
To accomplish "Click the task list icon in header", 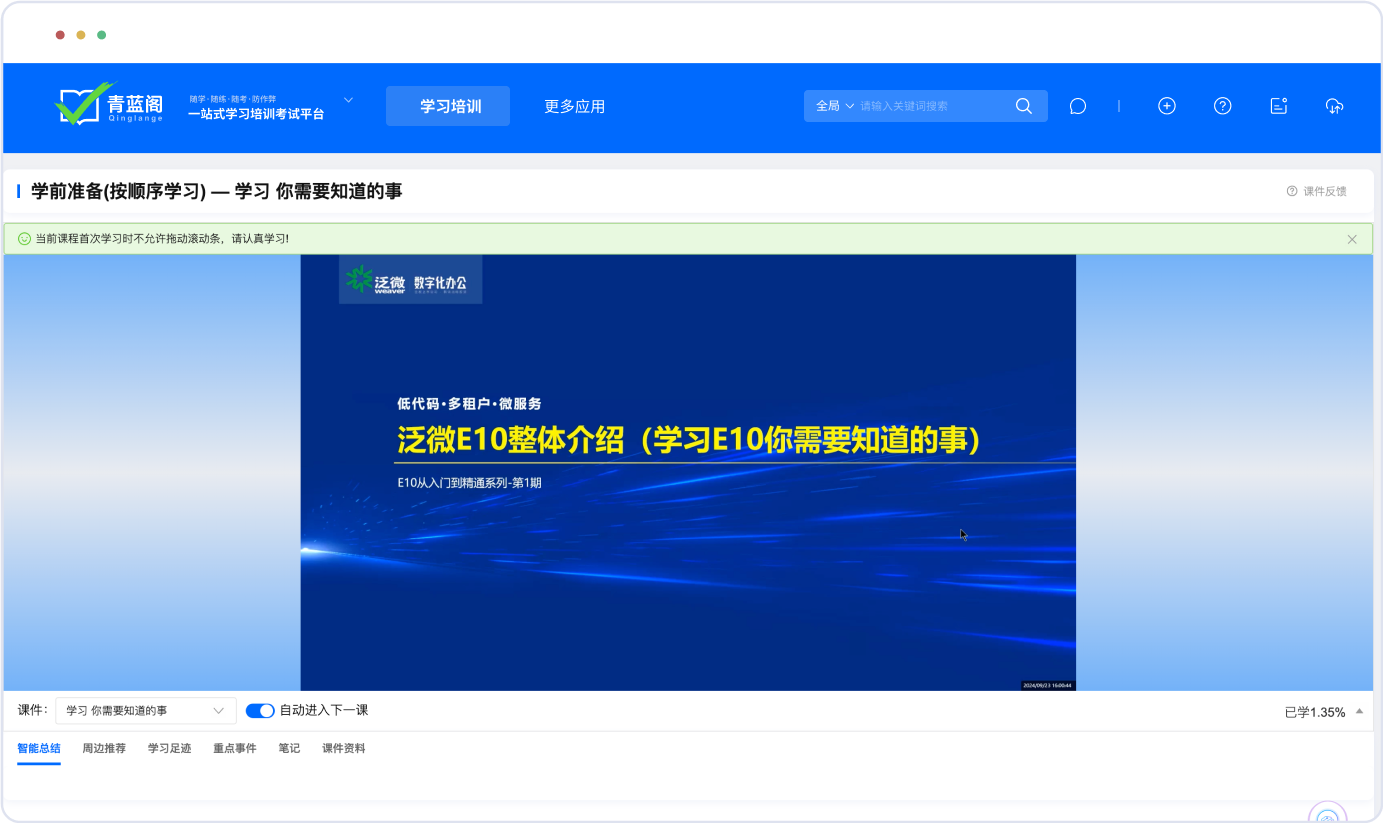I will point(1278,106).
